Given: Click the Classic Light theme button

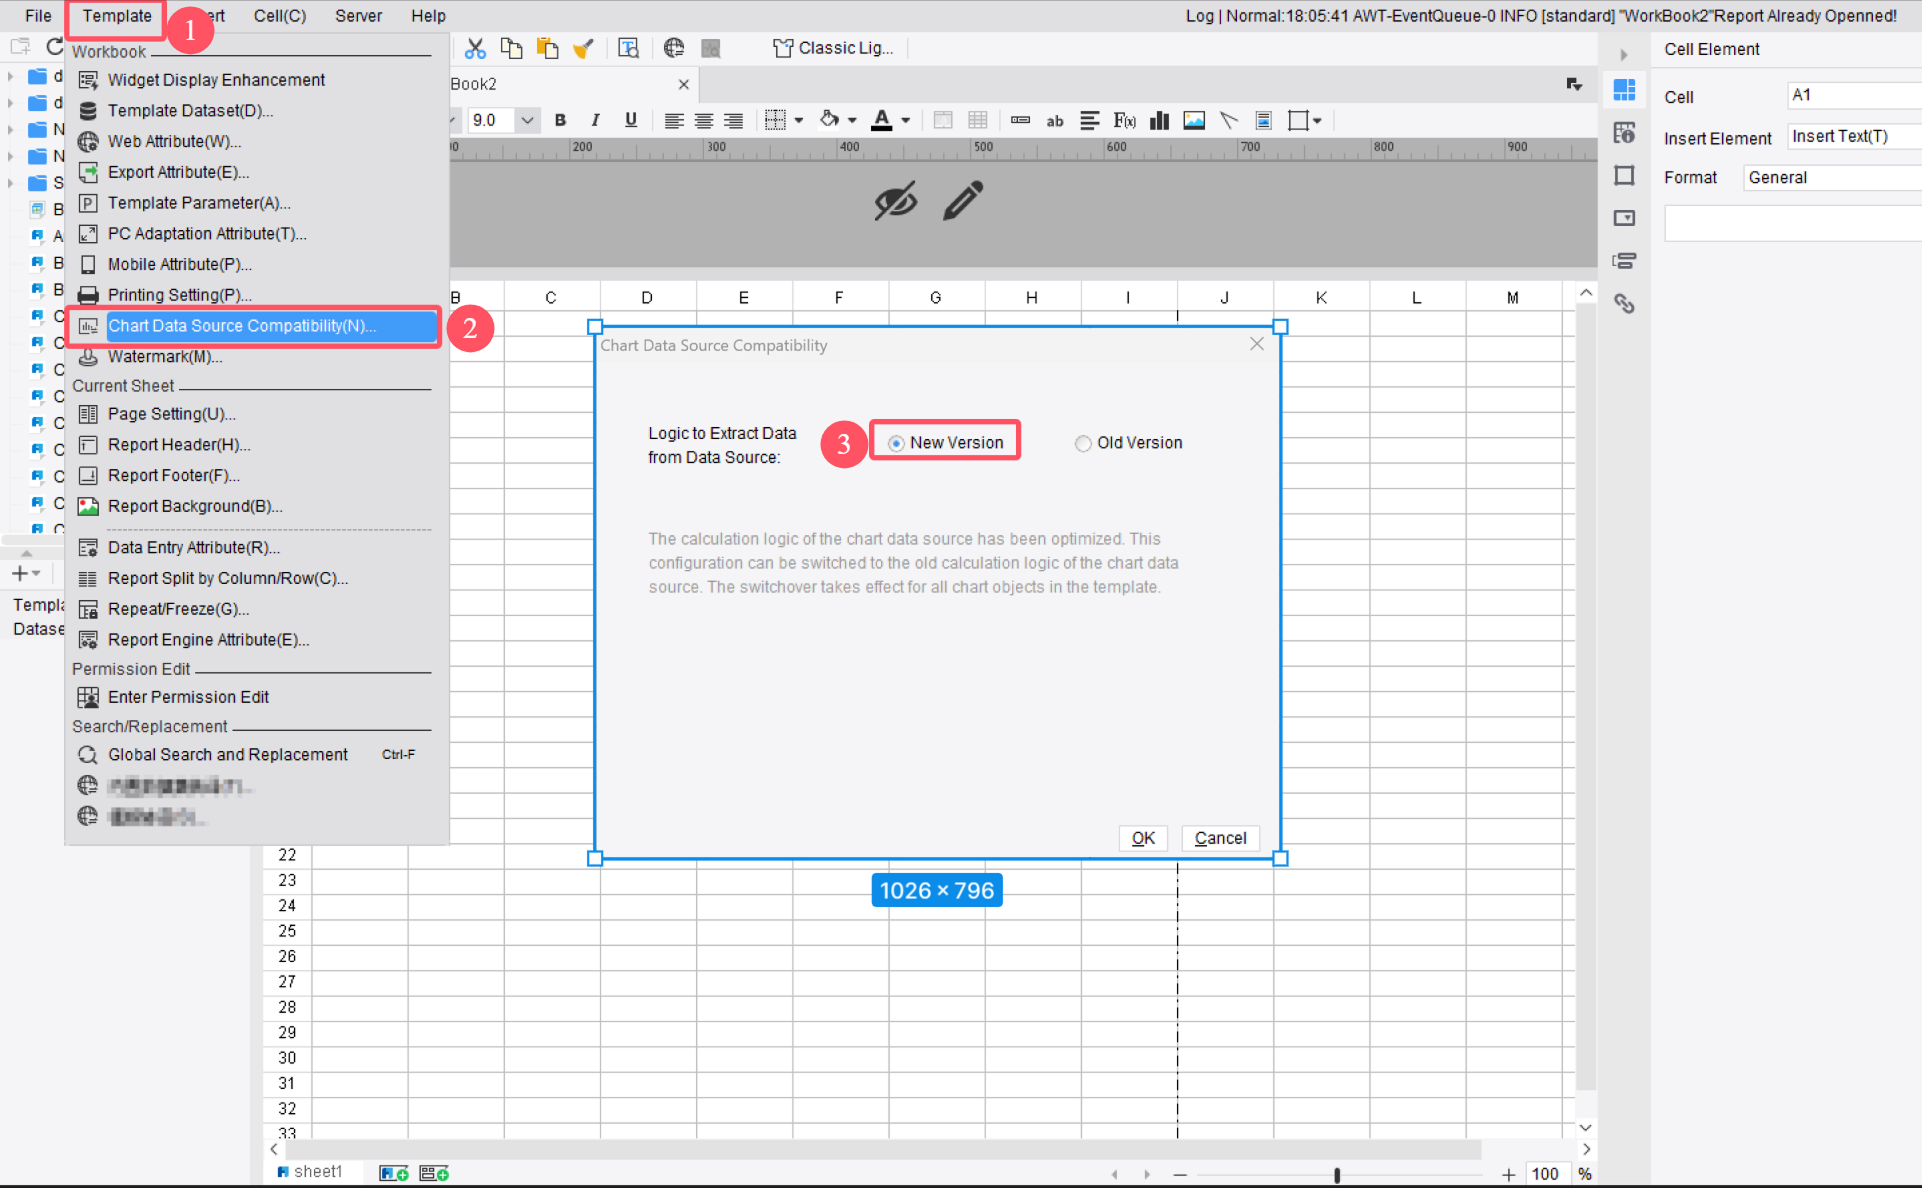Looking at the screenshot, I should click(x=834, y=48).
